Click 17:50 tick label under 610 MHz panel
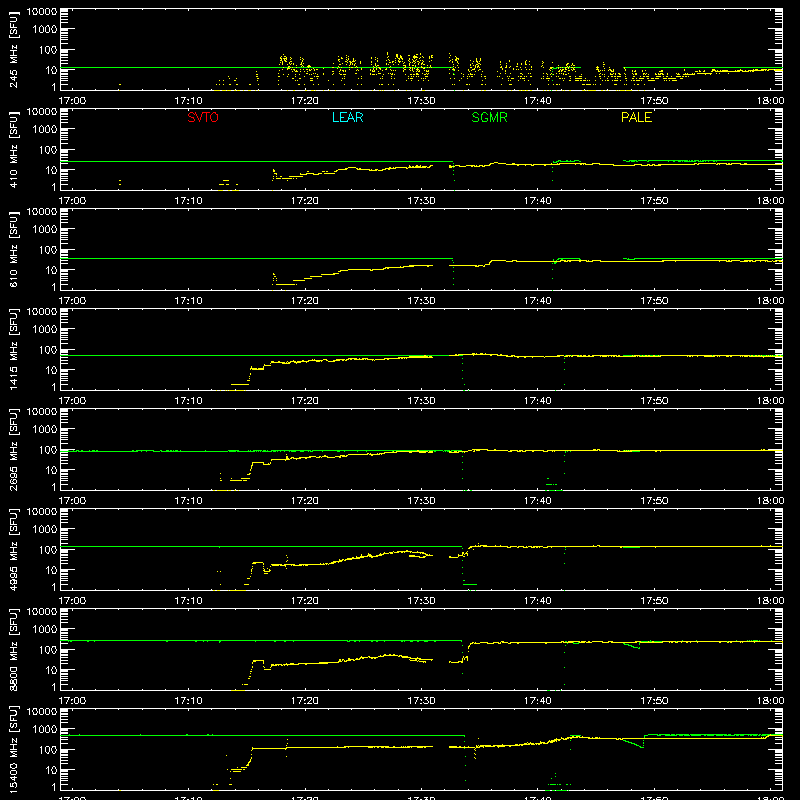800x800 pixels. [654, 301]
